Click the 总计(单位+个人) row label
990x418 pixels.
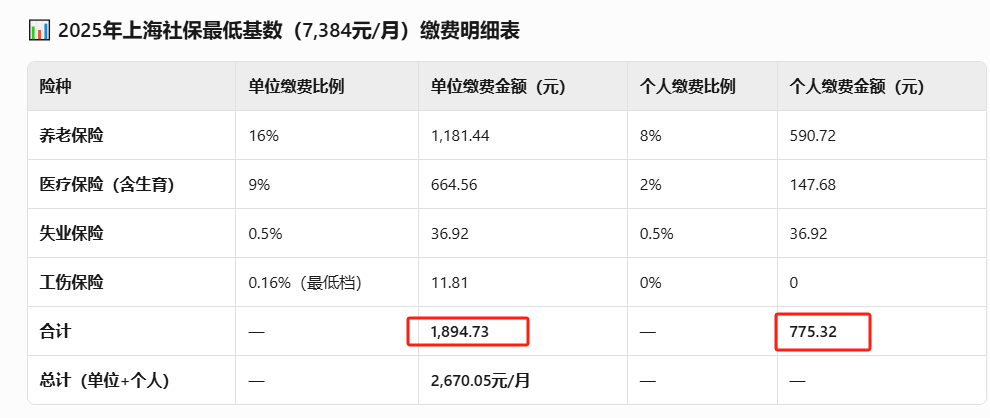click(x=104, y=381)
